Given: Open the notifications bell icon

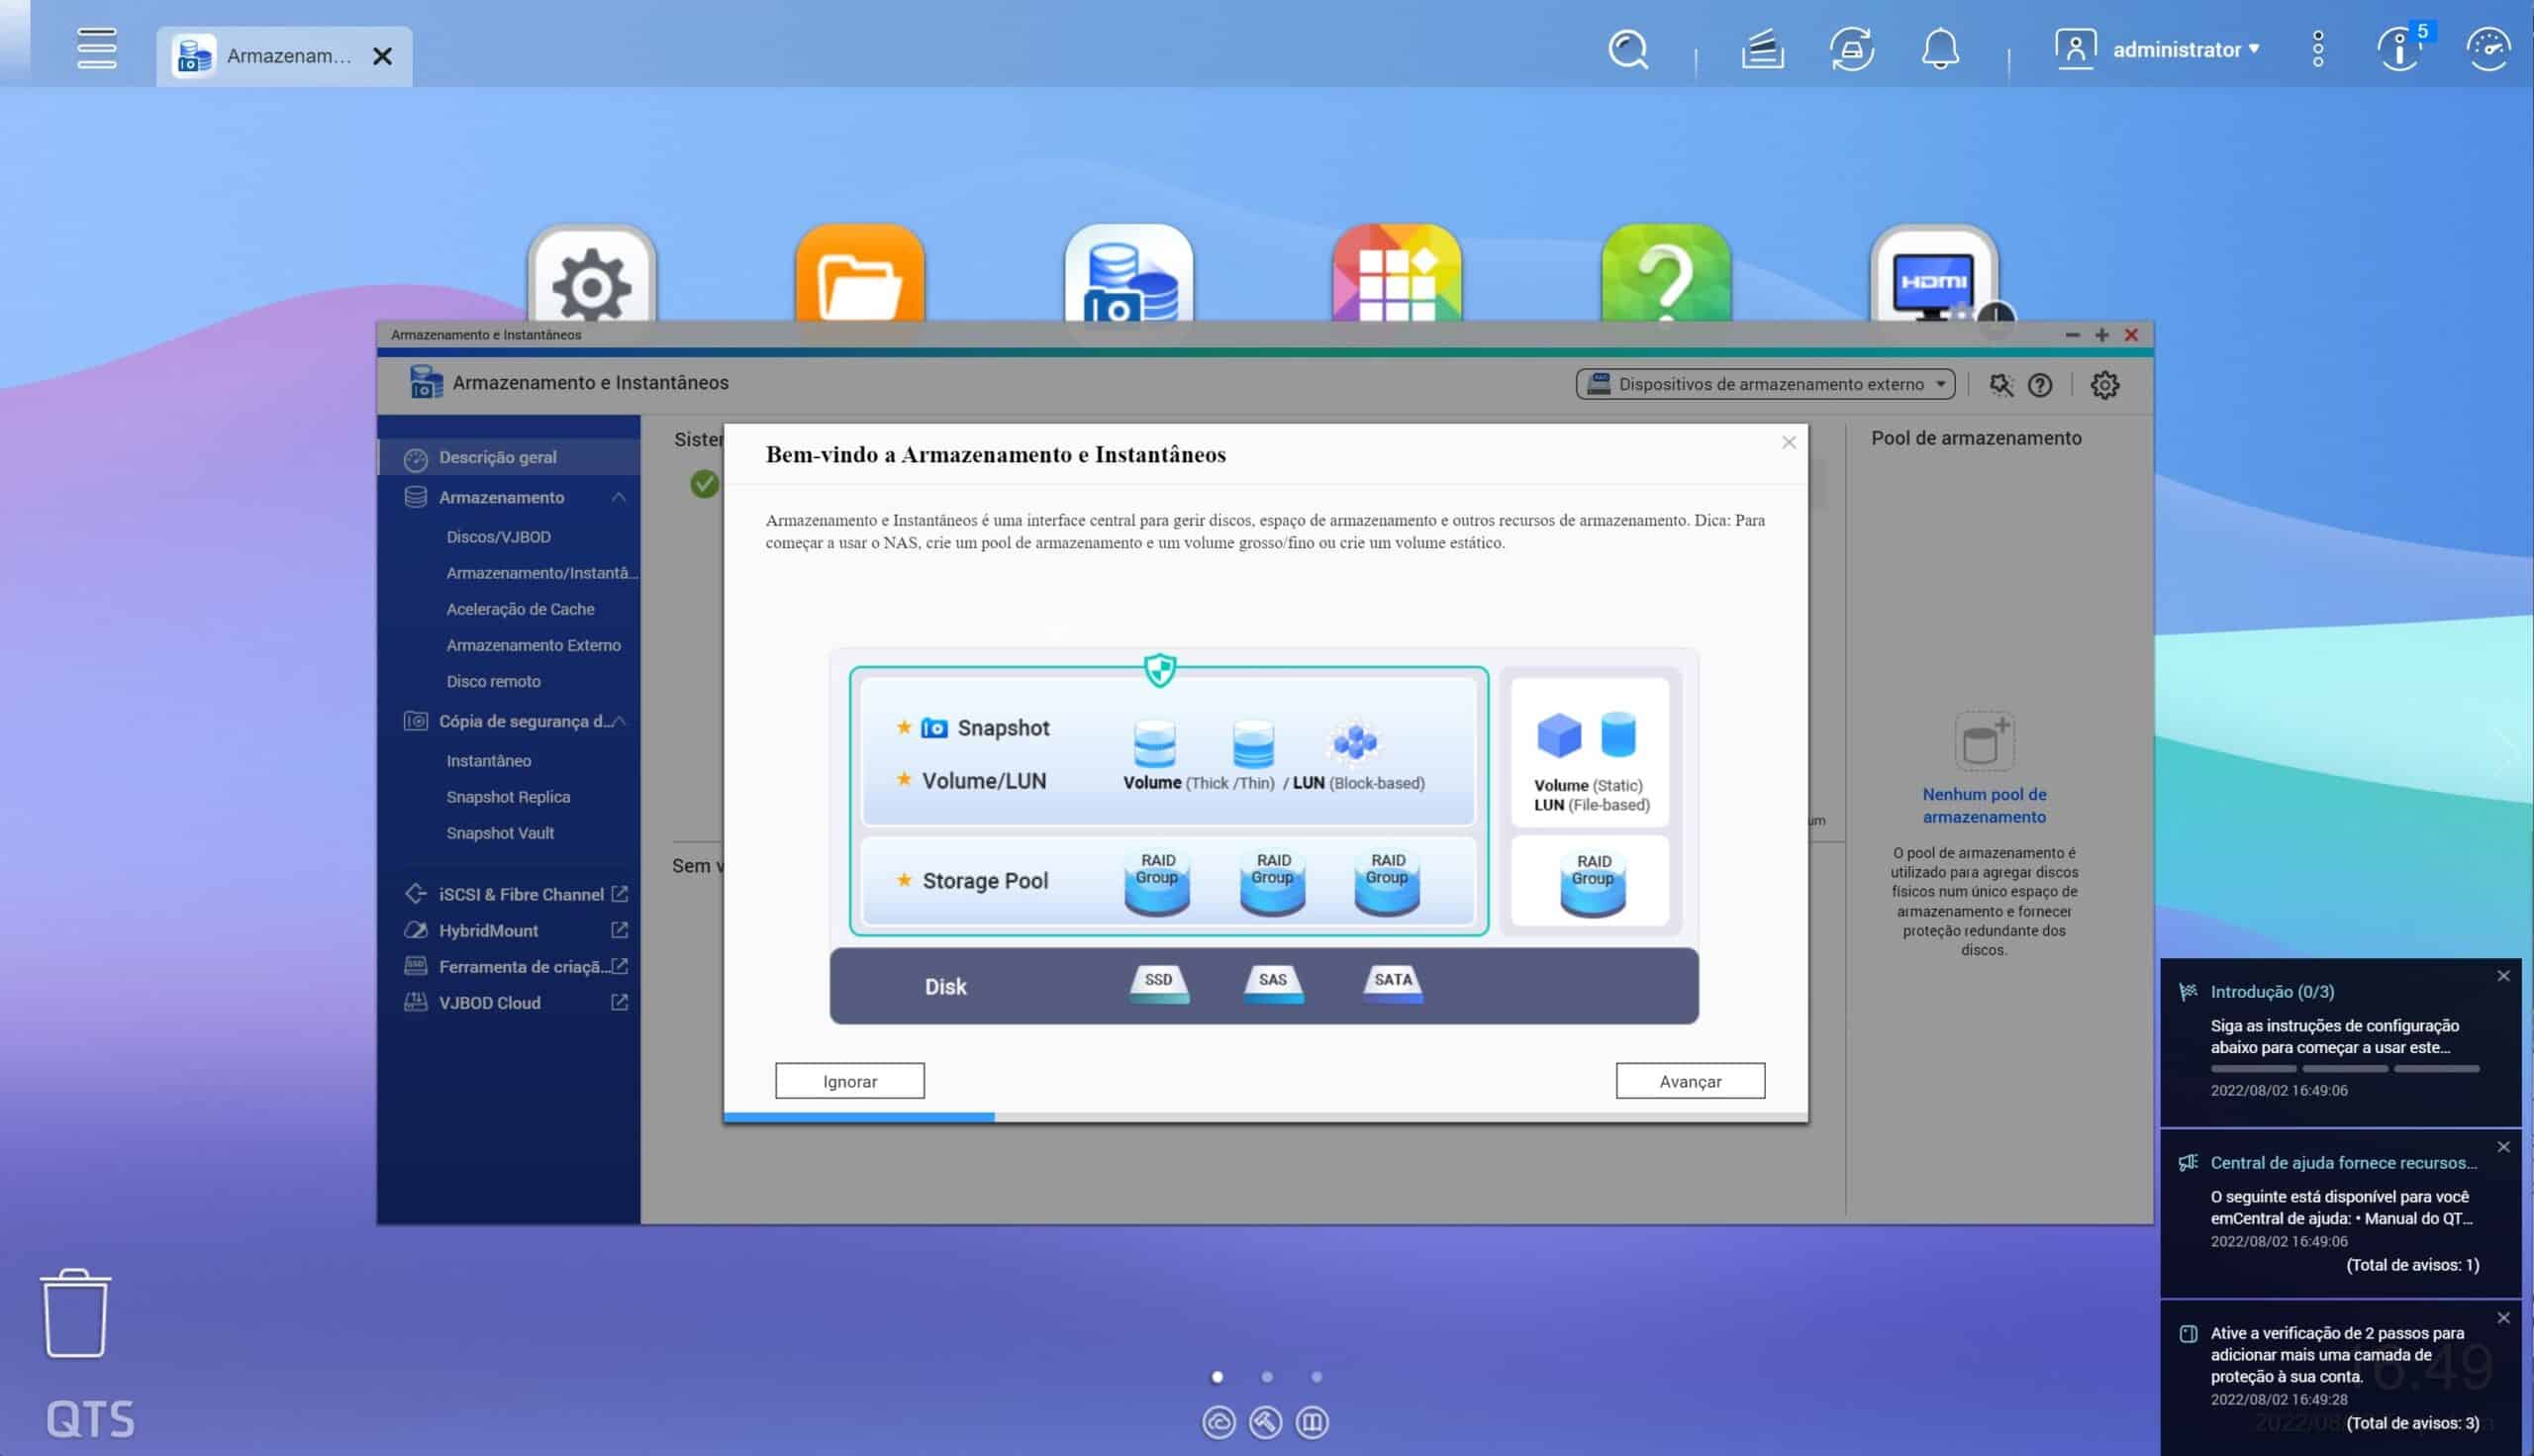Looking at the screenshot, I should pyautogui.click(x=1940, y=49).
